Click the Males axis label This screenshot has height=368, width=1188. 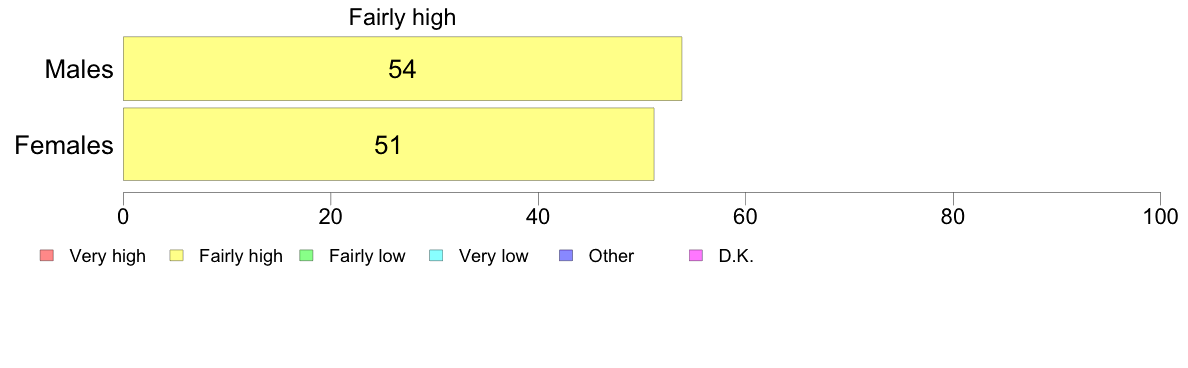(x=79, y=70)
